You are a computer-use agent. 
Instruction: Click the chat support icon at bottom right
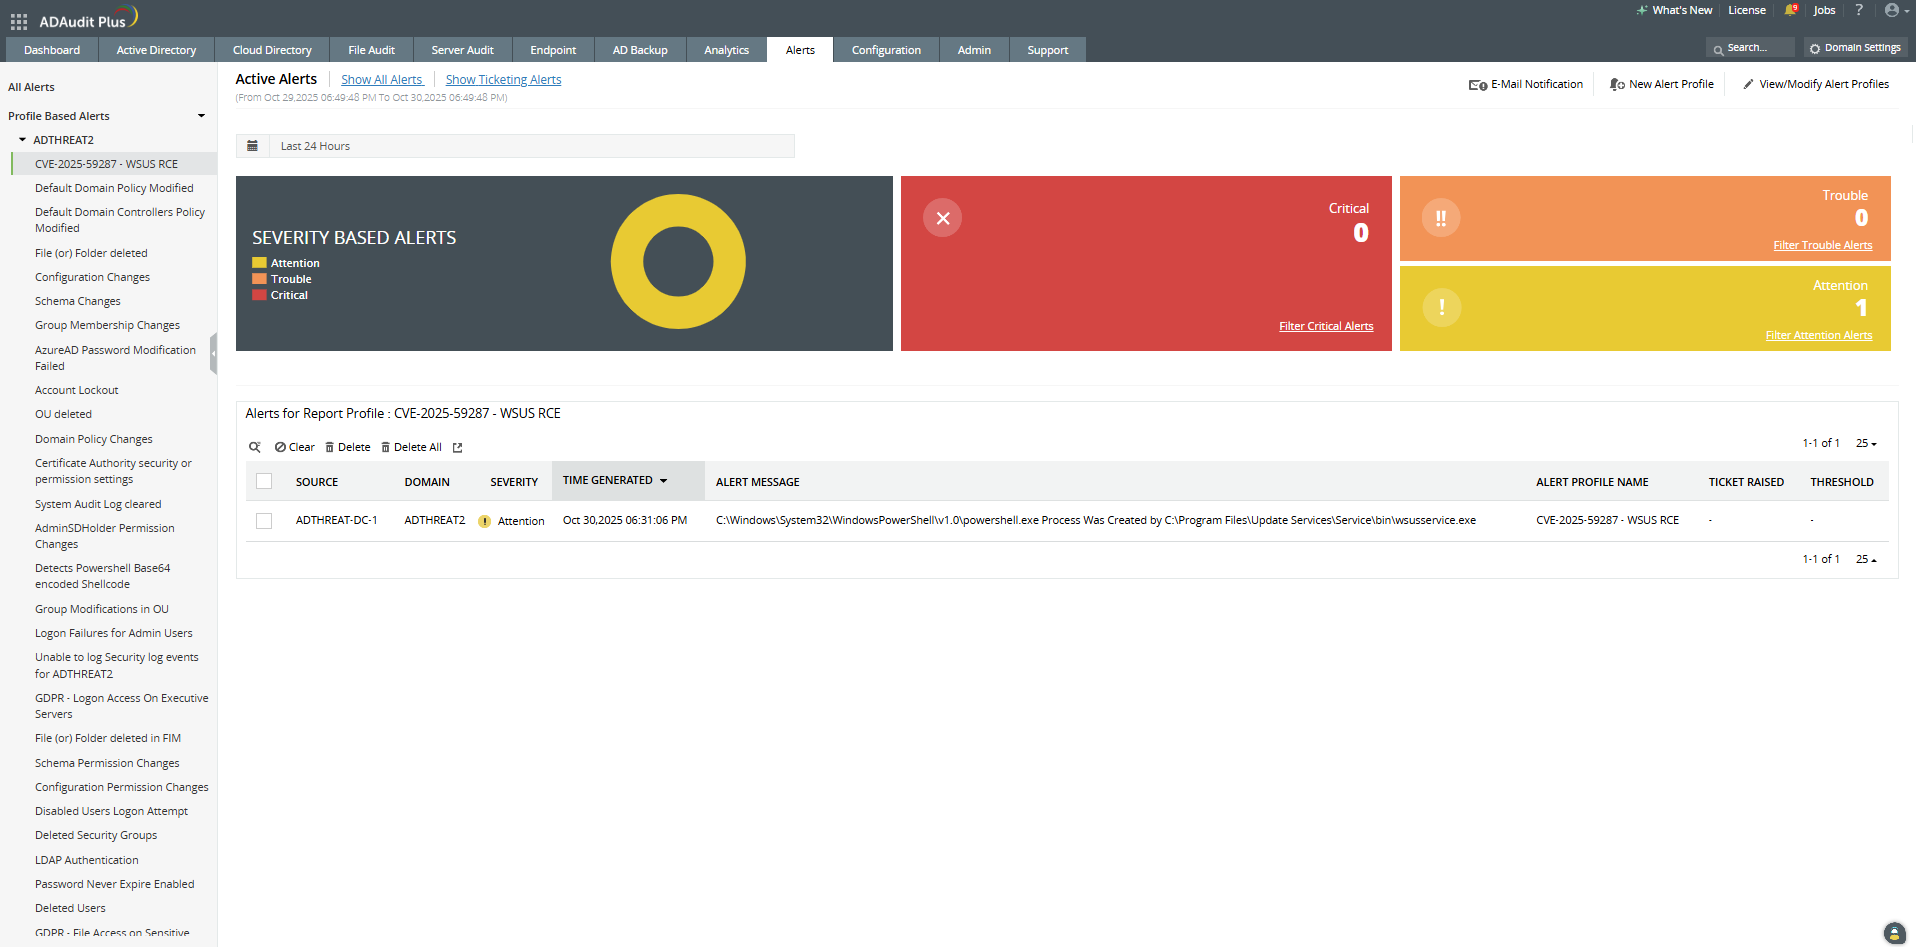[x=1894, y=932]
